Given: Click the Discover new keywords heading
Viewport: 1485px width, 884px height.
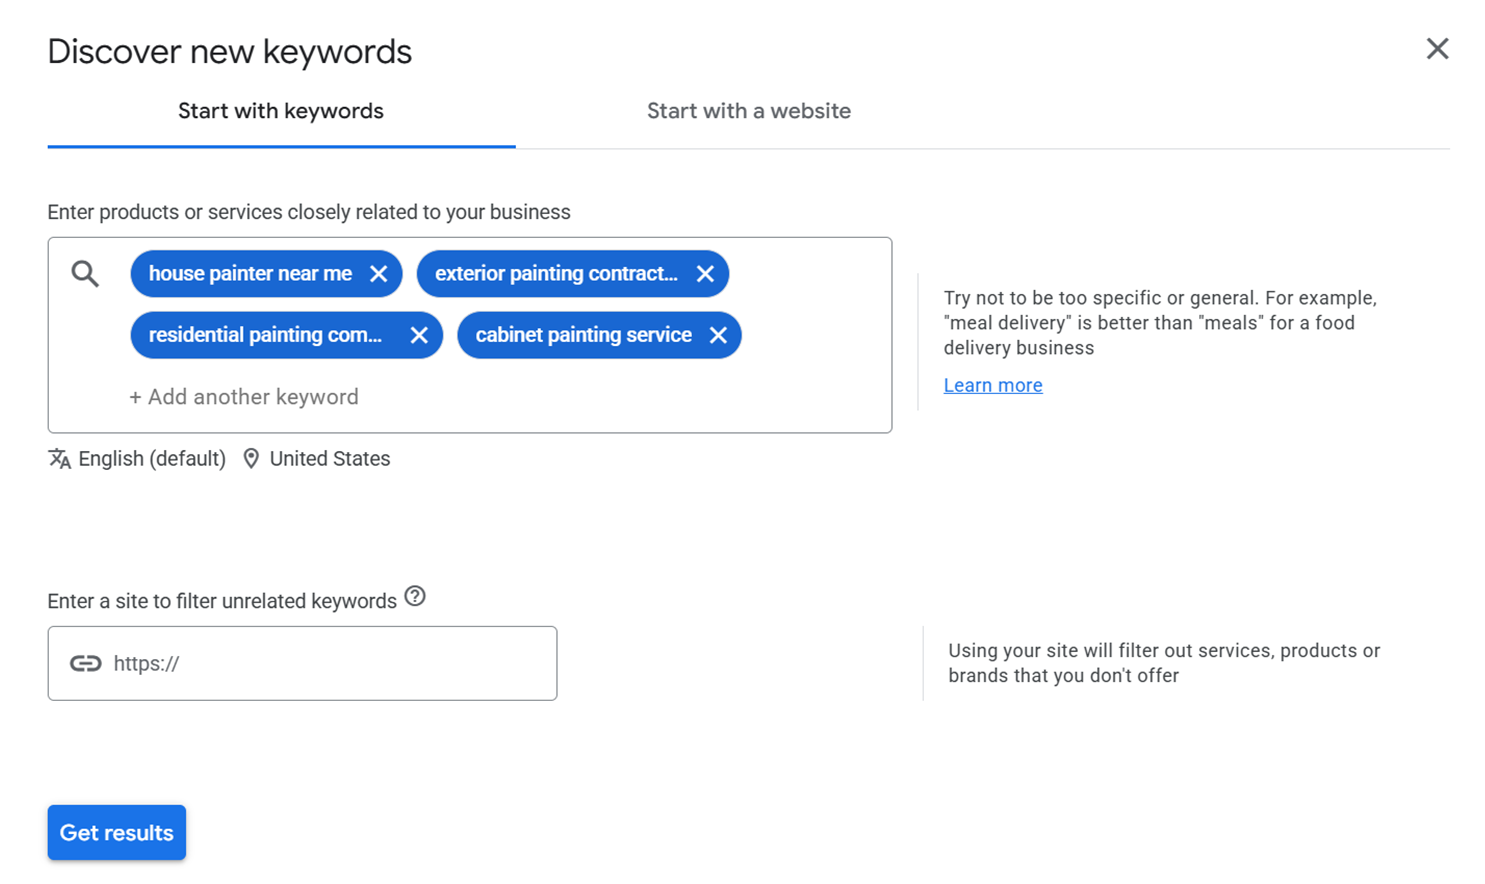Looking at the screenshot, I should tap(230, 52).
